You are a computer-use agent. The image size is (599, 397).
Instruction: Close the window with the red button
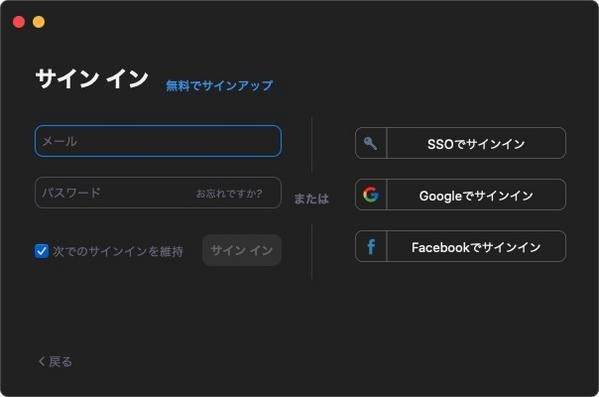(19, 22)
